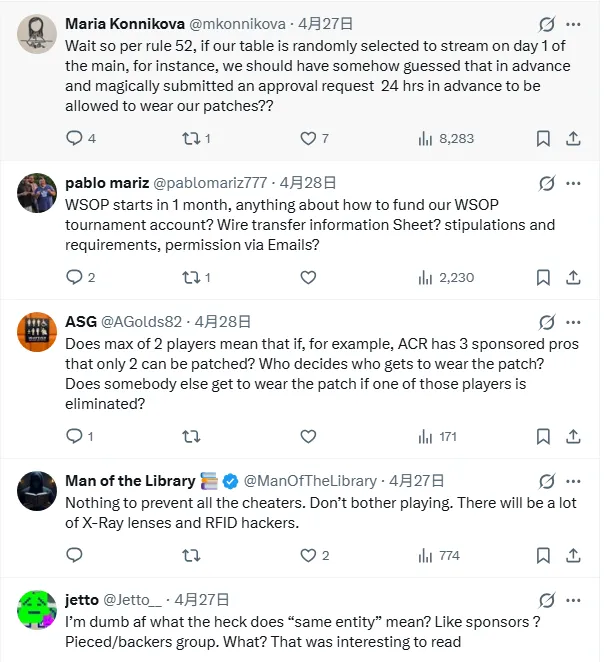Click ASG's profile avatar

[37, 331]
